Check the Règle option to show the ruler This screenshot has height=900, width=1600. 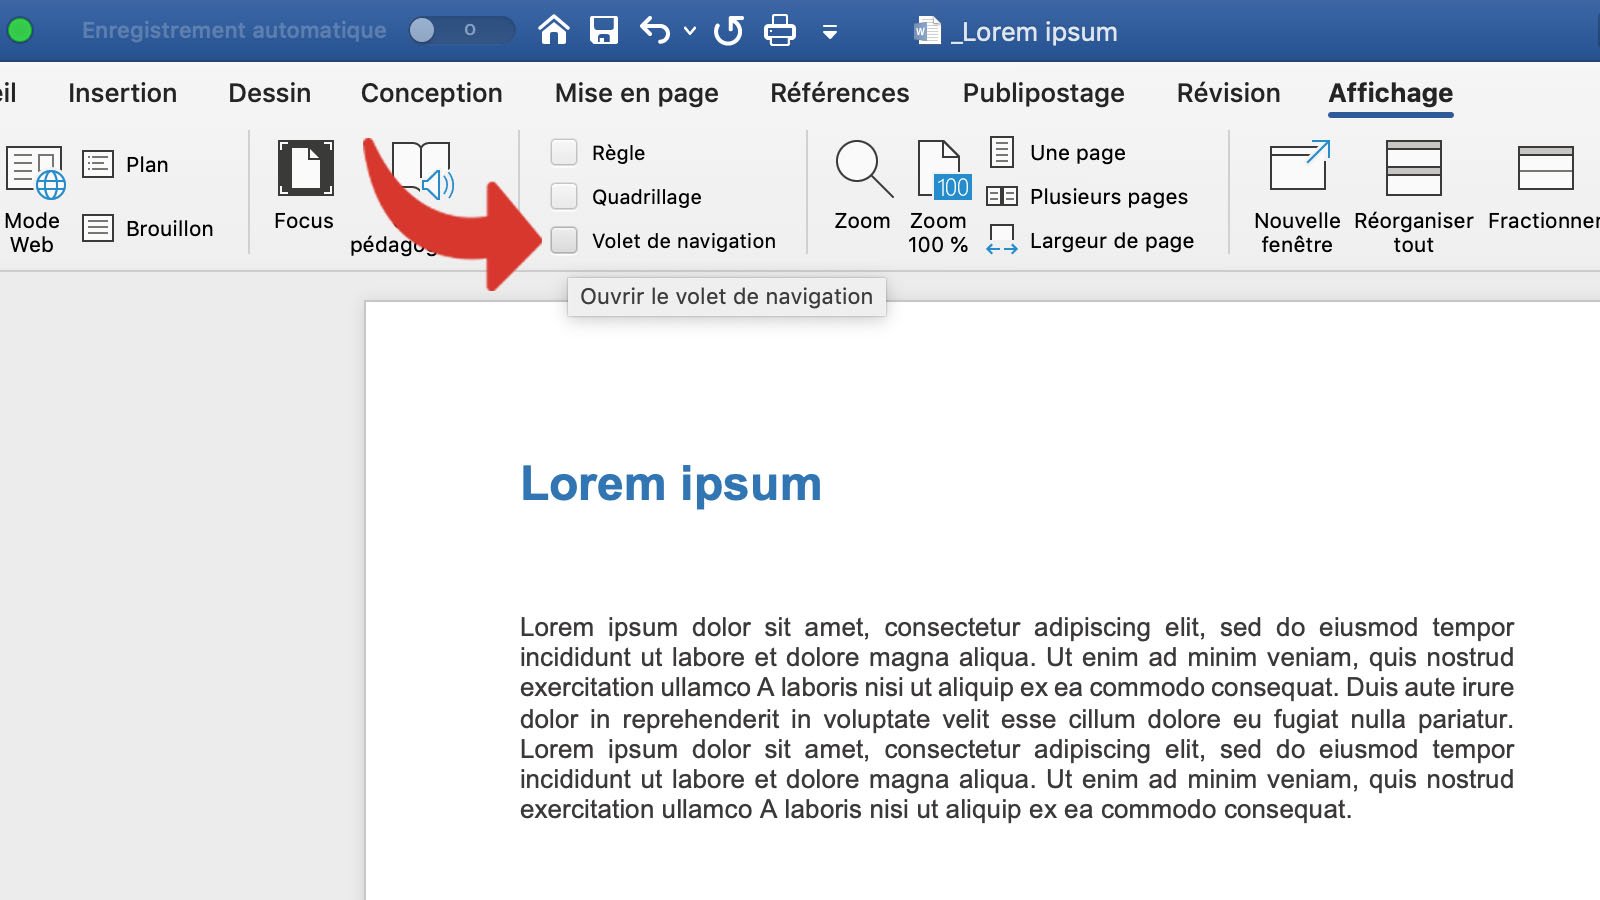coord(565,152)
